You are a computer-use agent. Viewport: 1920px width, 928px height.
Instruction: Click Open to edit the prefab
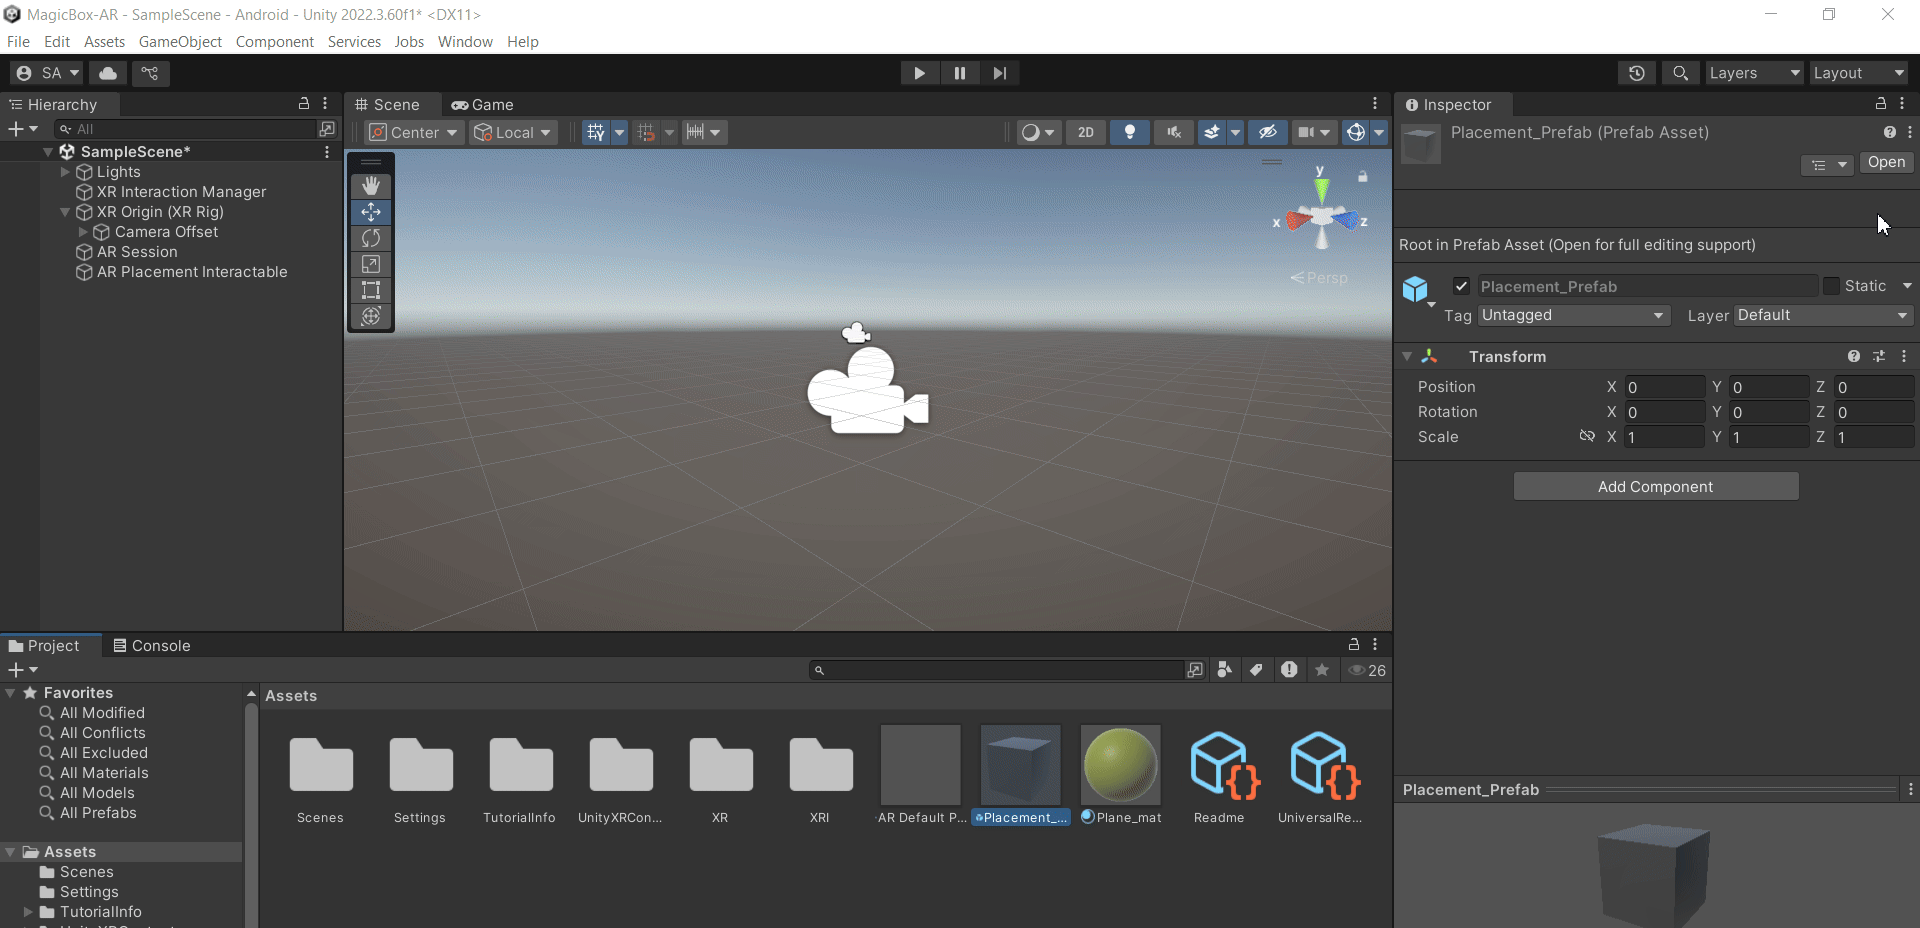pos(1886,162)
